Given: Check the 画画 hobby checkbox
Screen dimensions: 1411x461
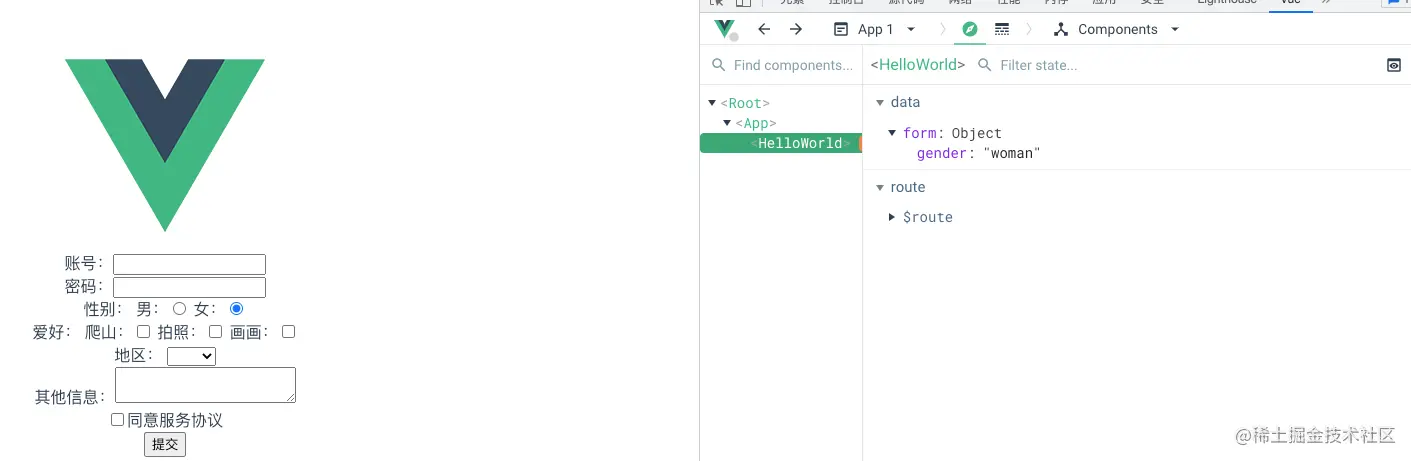Looking at the screenshot, I should point(288,331).
